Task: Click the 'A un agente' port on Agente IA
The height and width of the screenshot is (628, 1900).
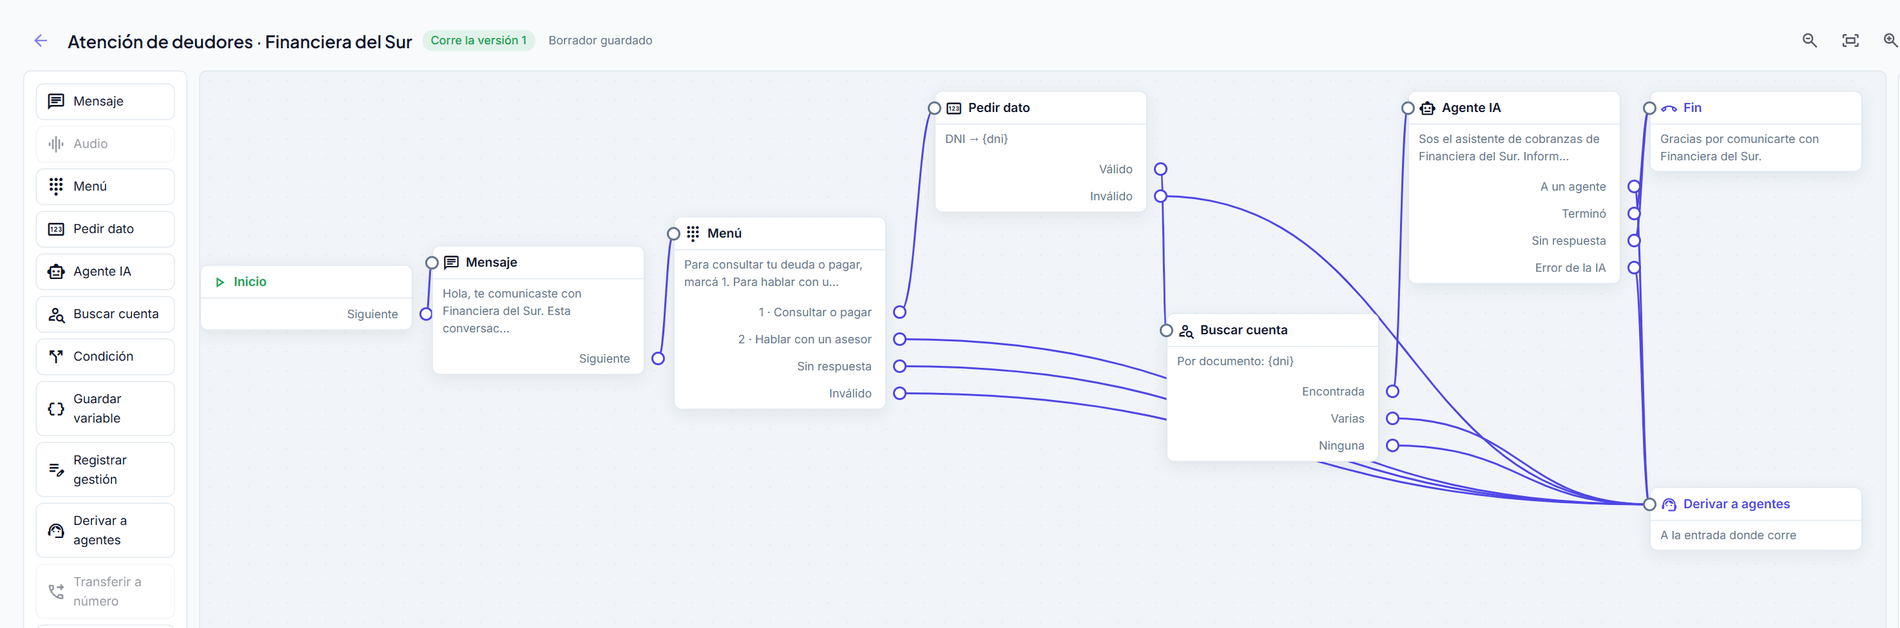Action: pyautogui.click(x=1634, y=186)
